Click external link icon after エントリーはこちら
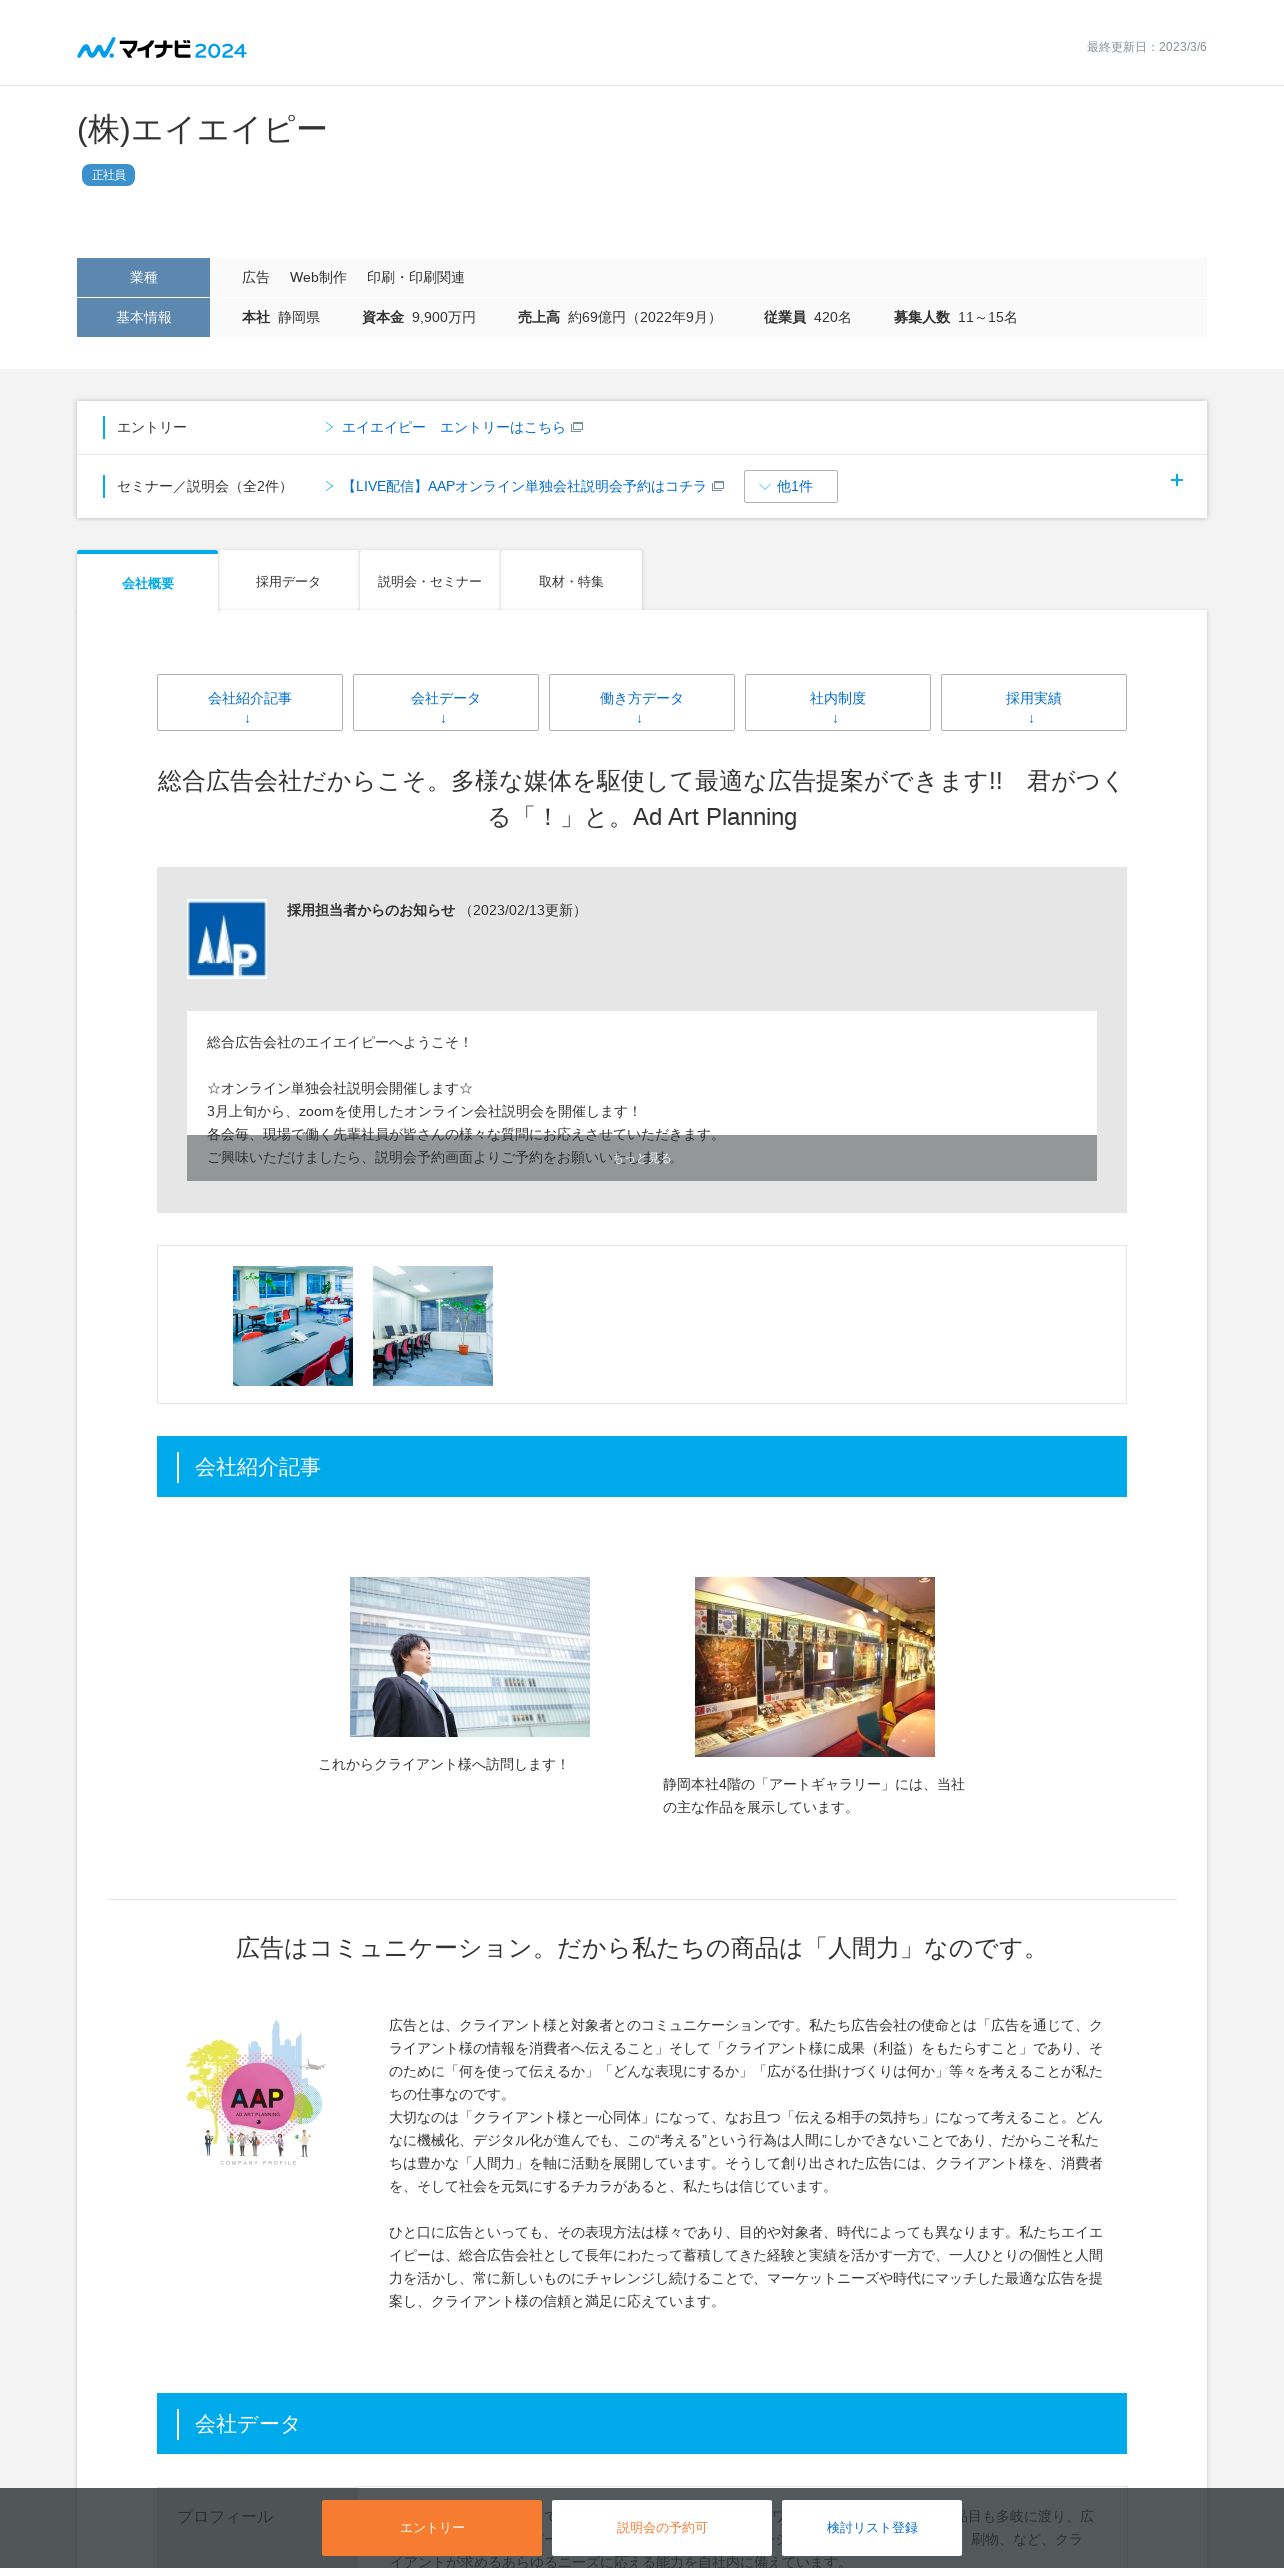The image size is (1284, 2568). click(577, 427)
